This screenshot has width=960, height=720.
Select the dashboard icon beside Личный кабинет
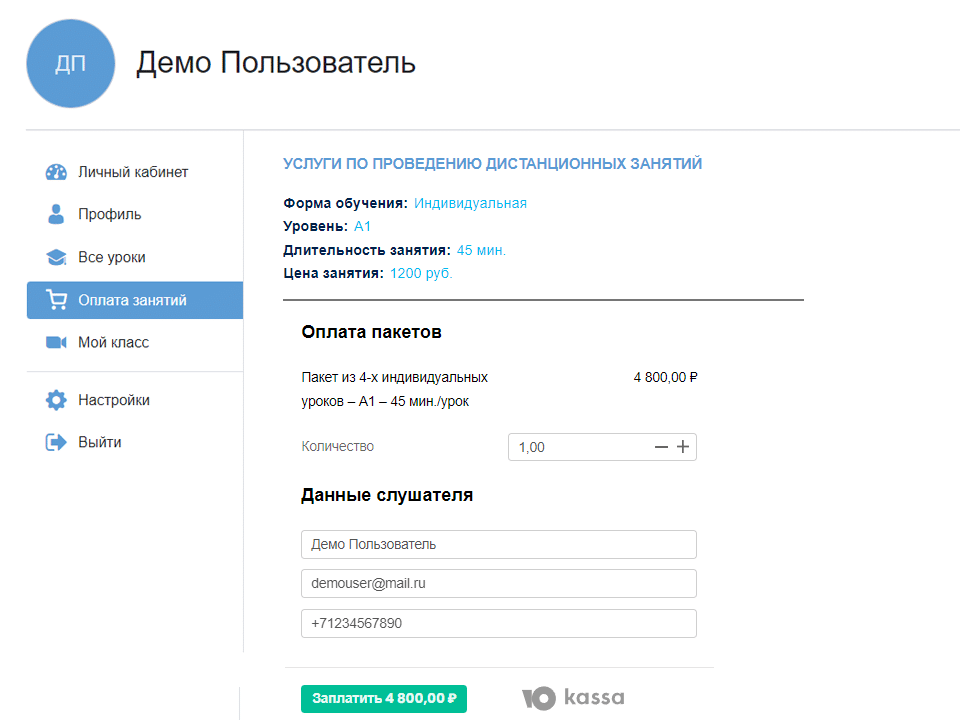click(55, 171)
